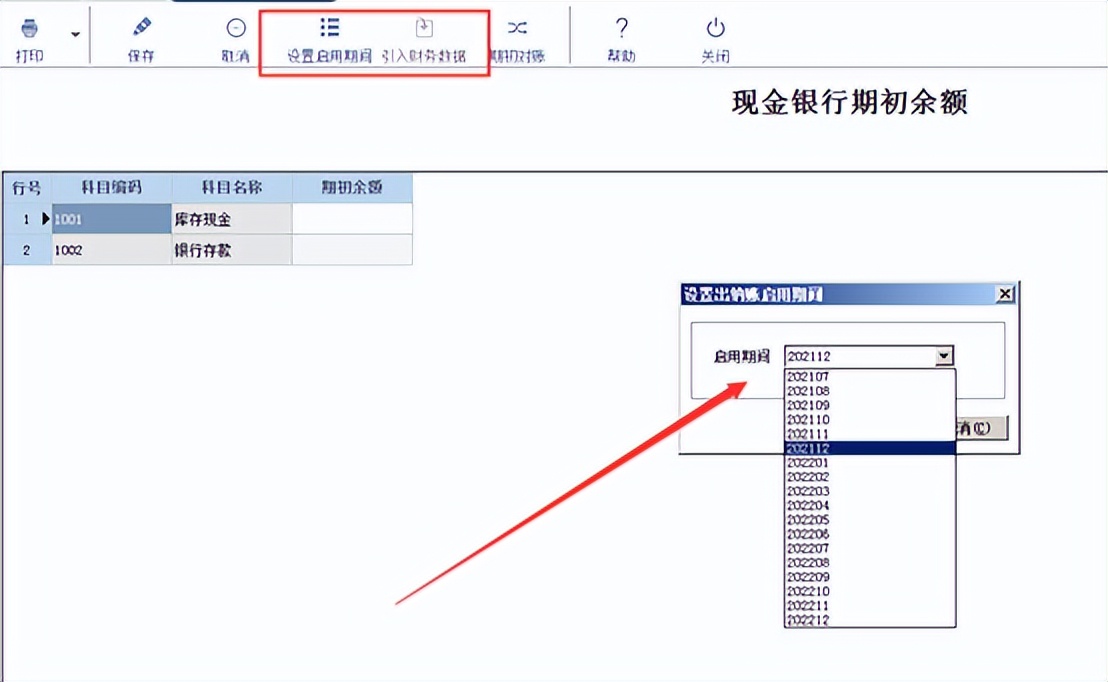
Task: Click the 科目编码 column header
Action: click(112, 187)
